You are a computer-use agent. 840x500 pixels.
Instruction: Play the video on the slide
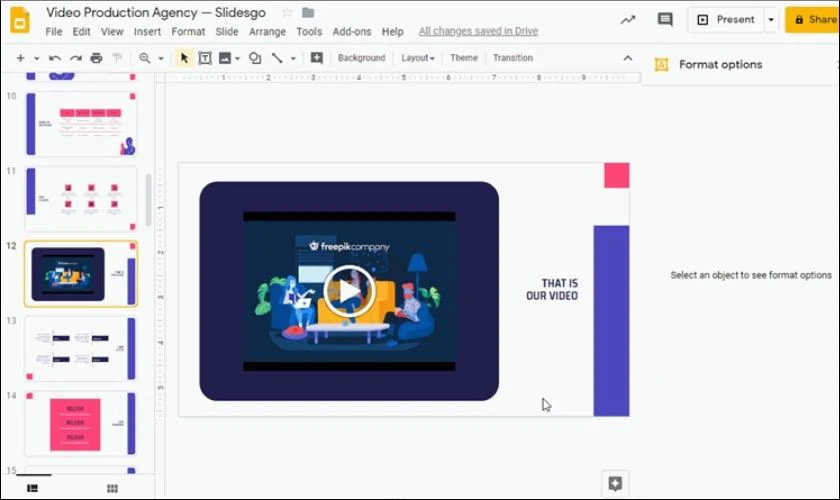(x=349, y=292)
